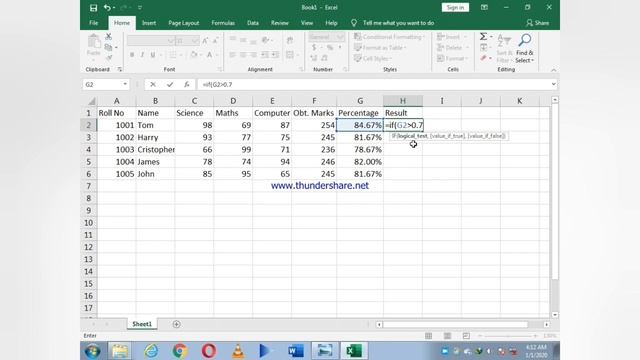Click the AutoSum sigma icon
The image size is (640, 360).
click(x=483, y=37)
